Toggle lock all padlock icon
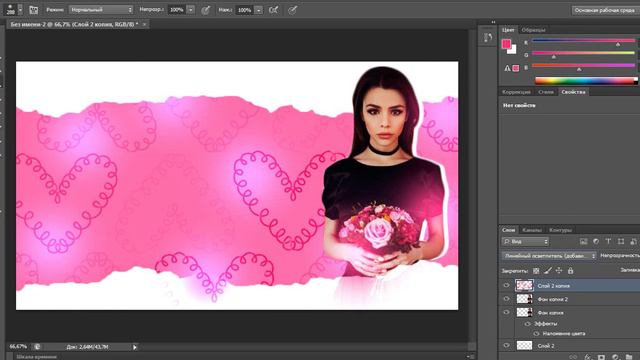The height and width of the screenshot is (360, 640). click(571, 271)
